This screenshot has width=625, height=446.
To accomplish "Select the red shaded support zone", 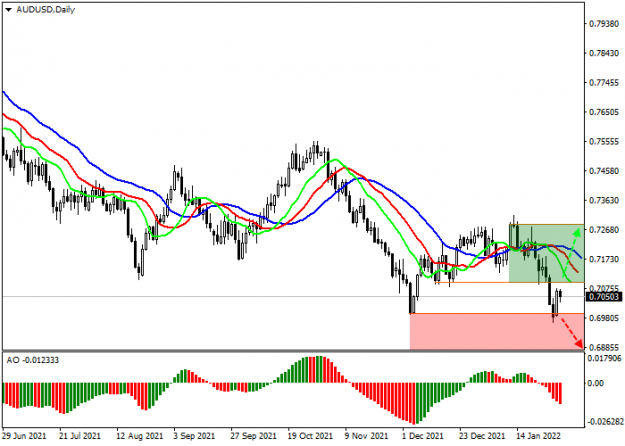I will click(497, 332).
